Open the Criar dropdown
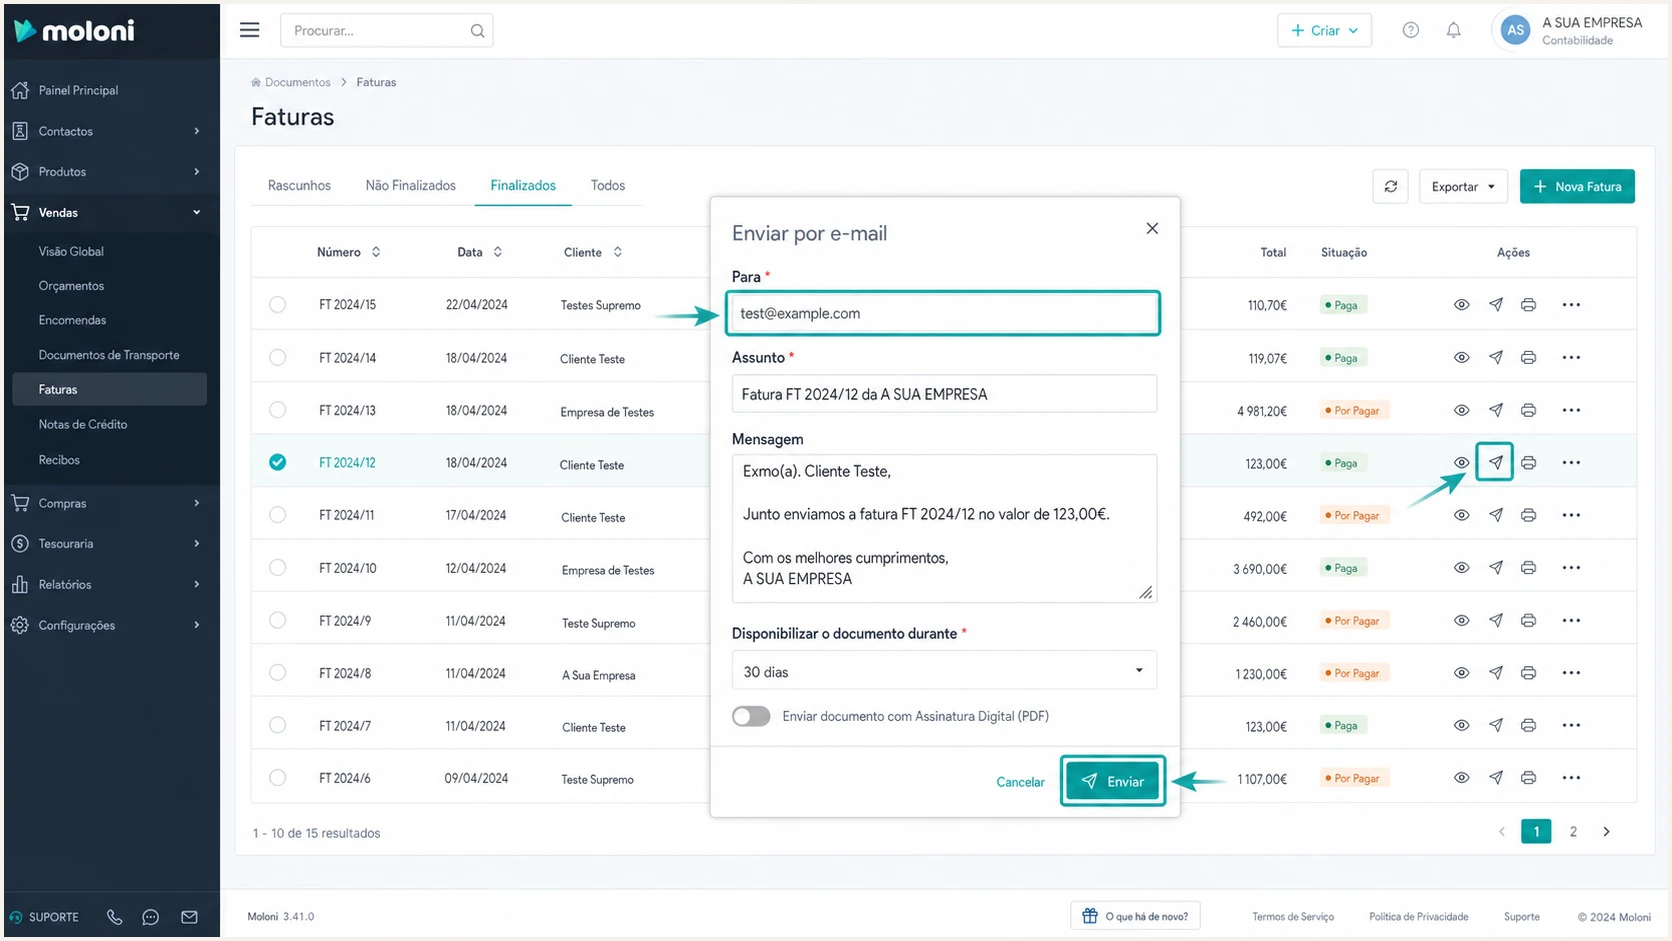 (x=1324, y=30)
